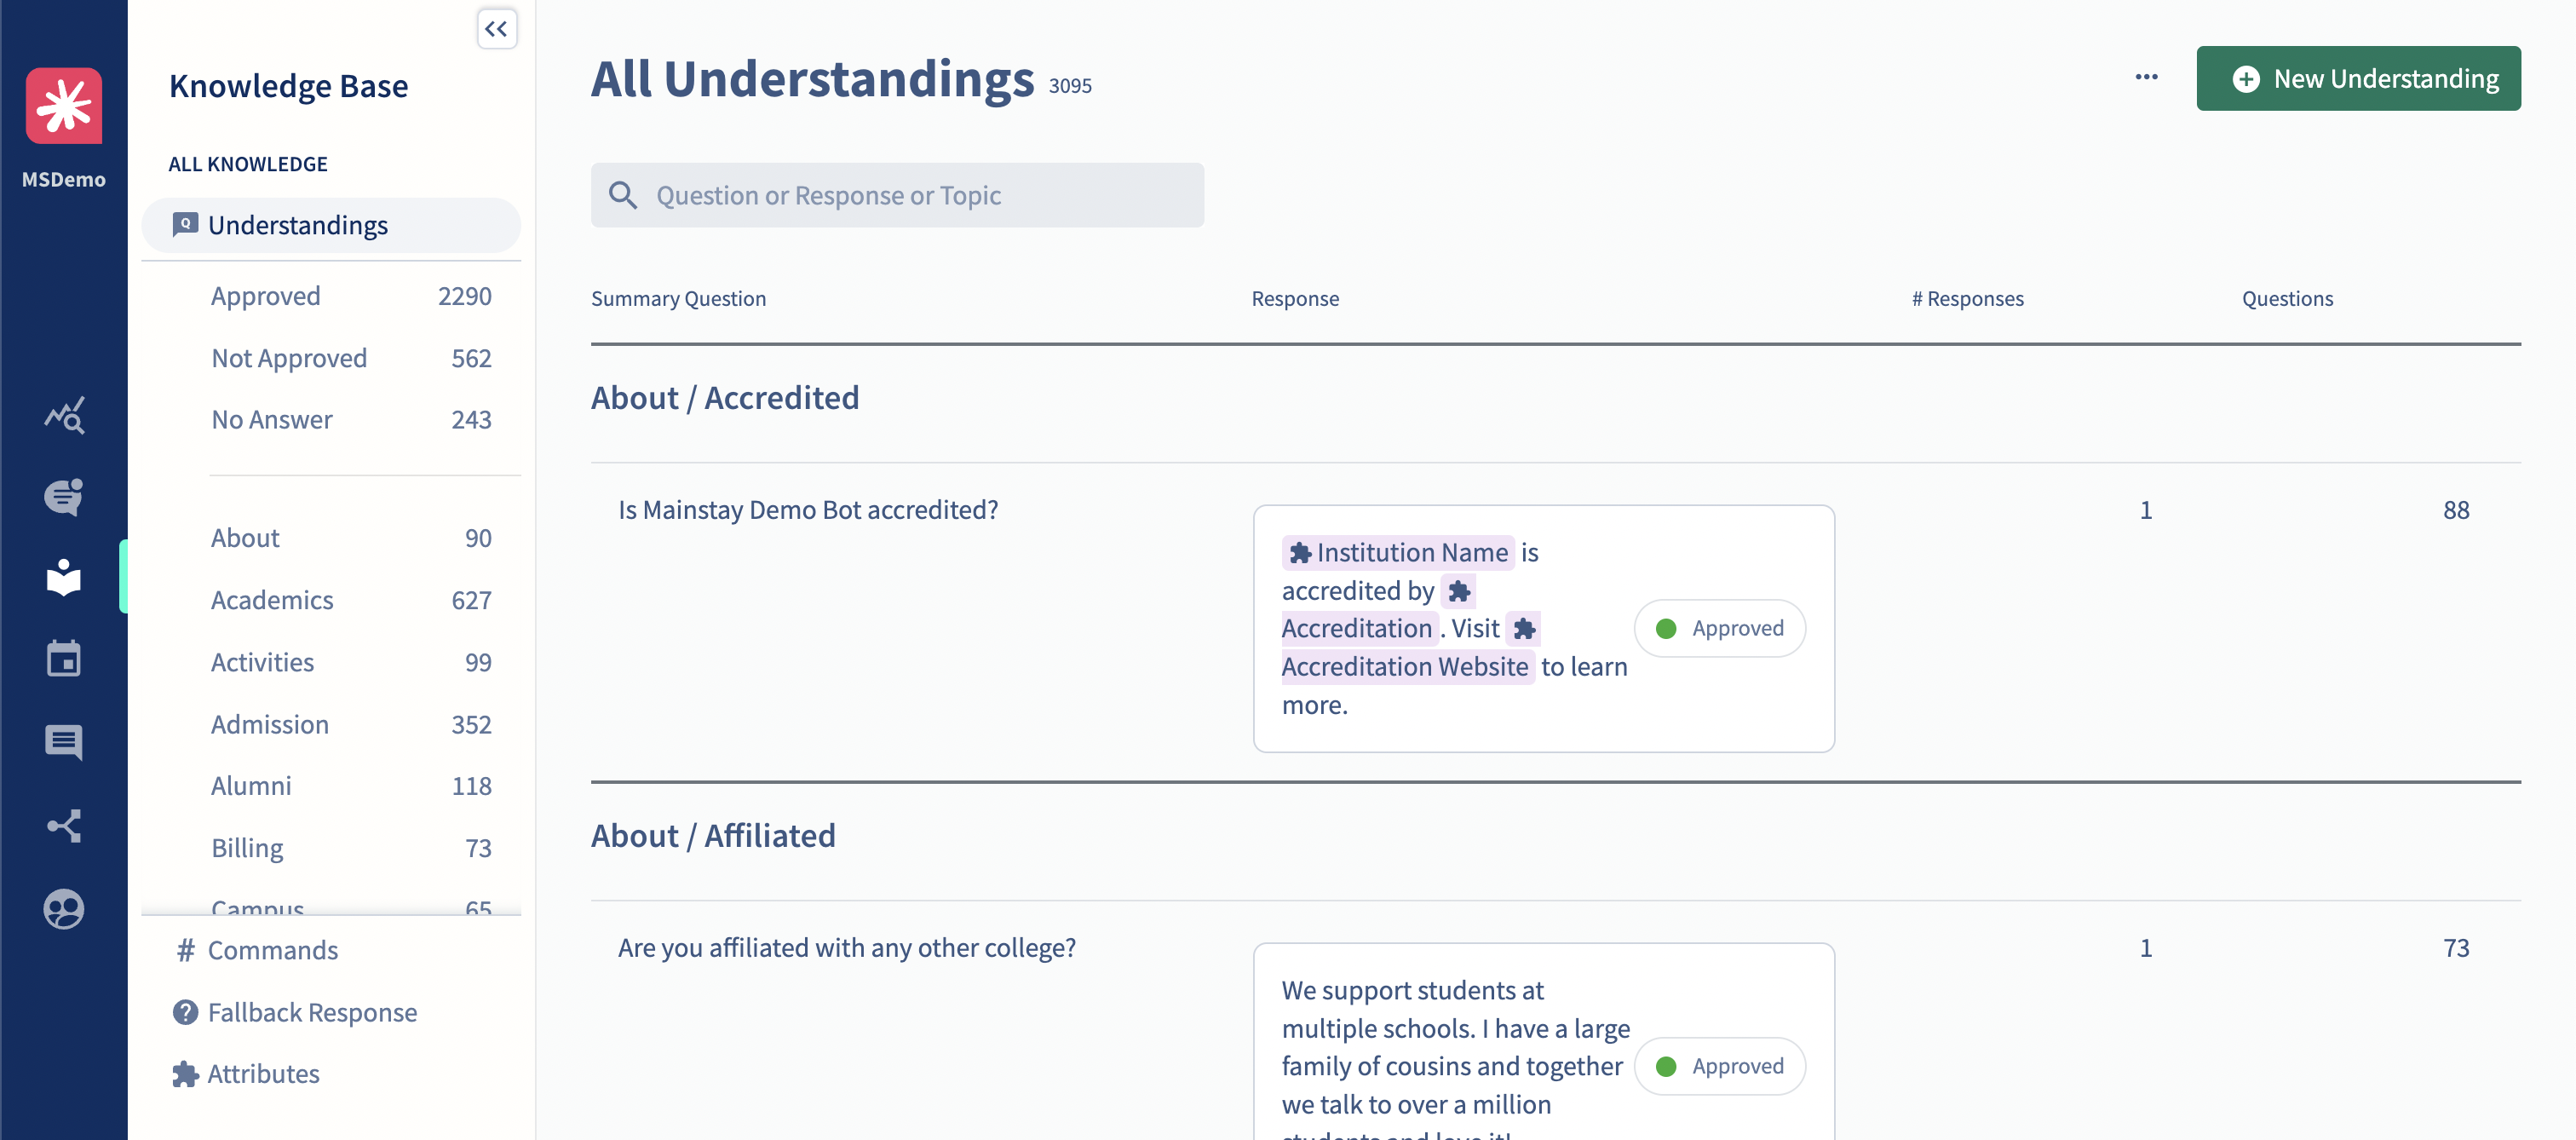Image resolution: width=2576 pixels, height=1140 pixels.
Task: Open the Academics topic category
Action: click(x=351, y=600)
